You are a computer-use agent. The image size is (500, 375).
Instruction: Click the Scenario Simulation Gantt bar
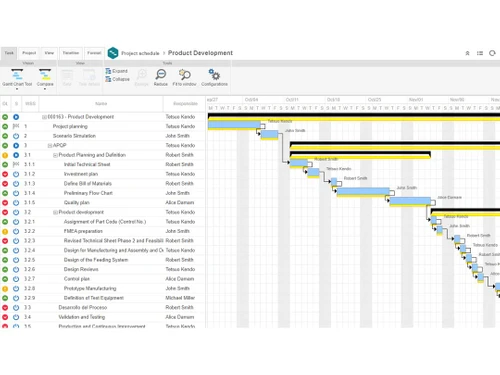(269, 134)
